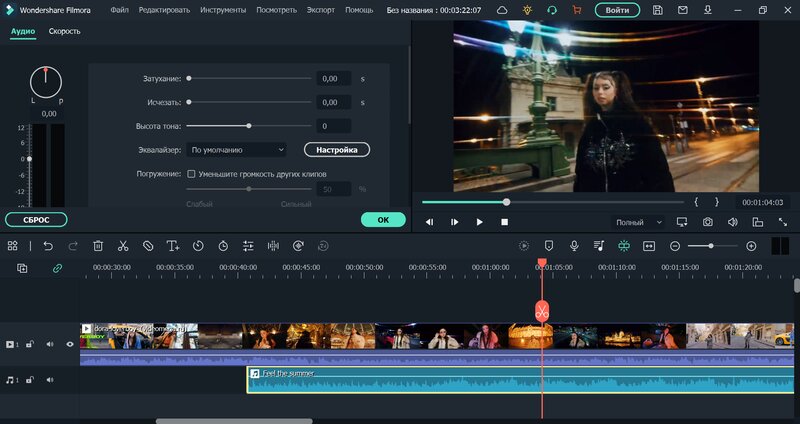This screenshot has width=800, height=424.
Task: Toggle preview volume speaker icon
Action: (x=733, y=222)
